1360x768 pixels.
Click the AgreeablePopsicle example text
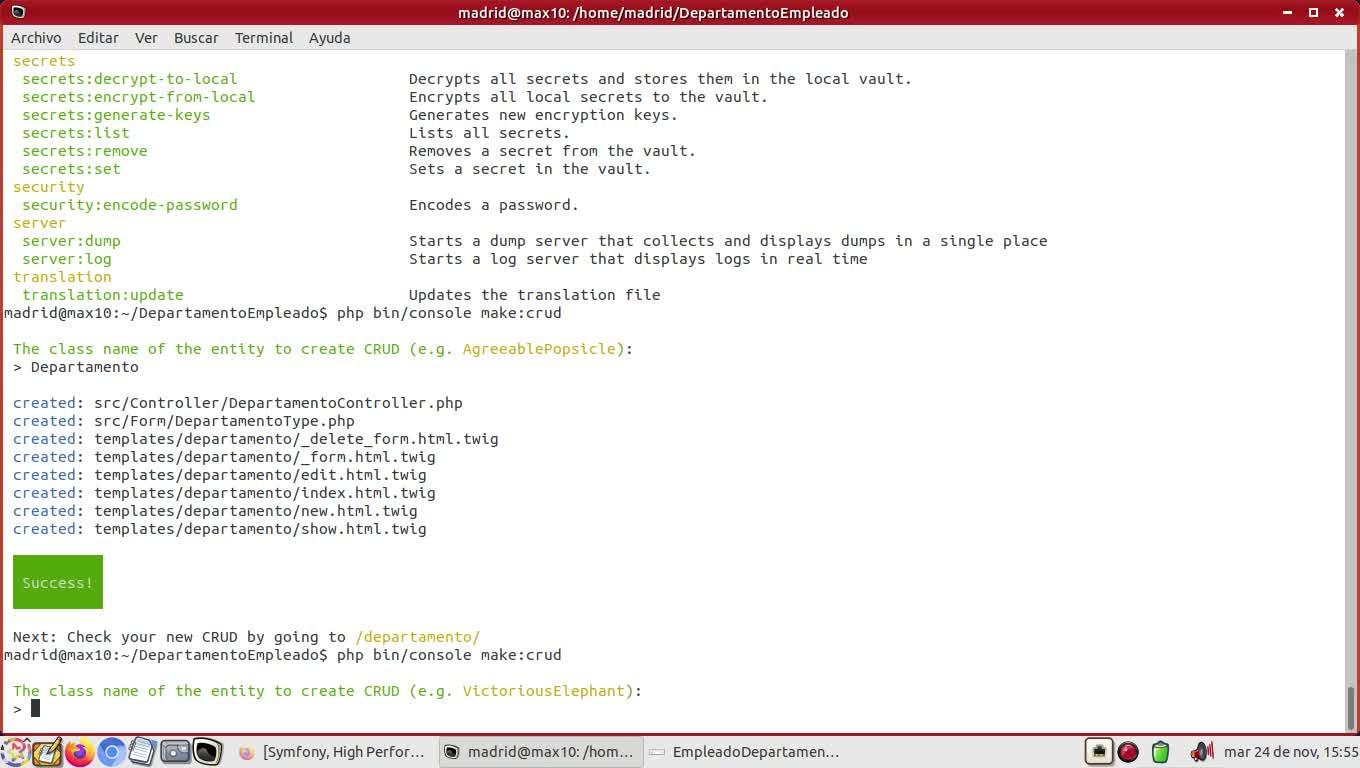pyautogui.click(x=539, y=349)
